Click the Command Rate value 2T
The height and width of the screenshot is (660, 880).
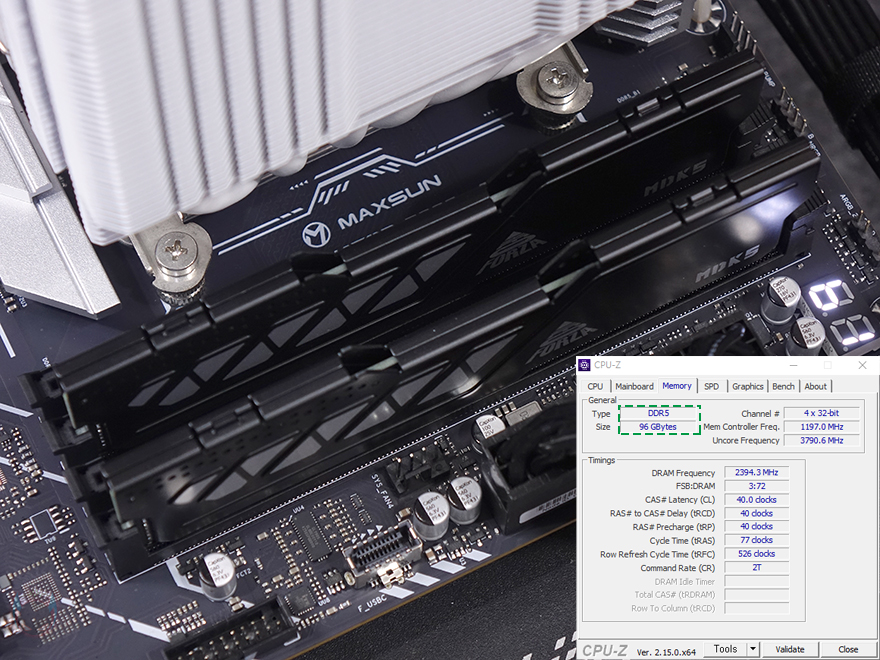(x=757, y=567)
